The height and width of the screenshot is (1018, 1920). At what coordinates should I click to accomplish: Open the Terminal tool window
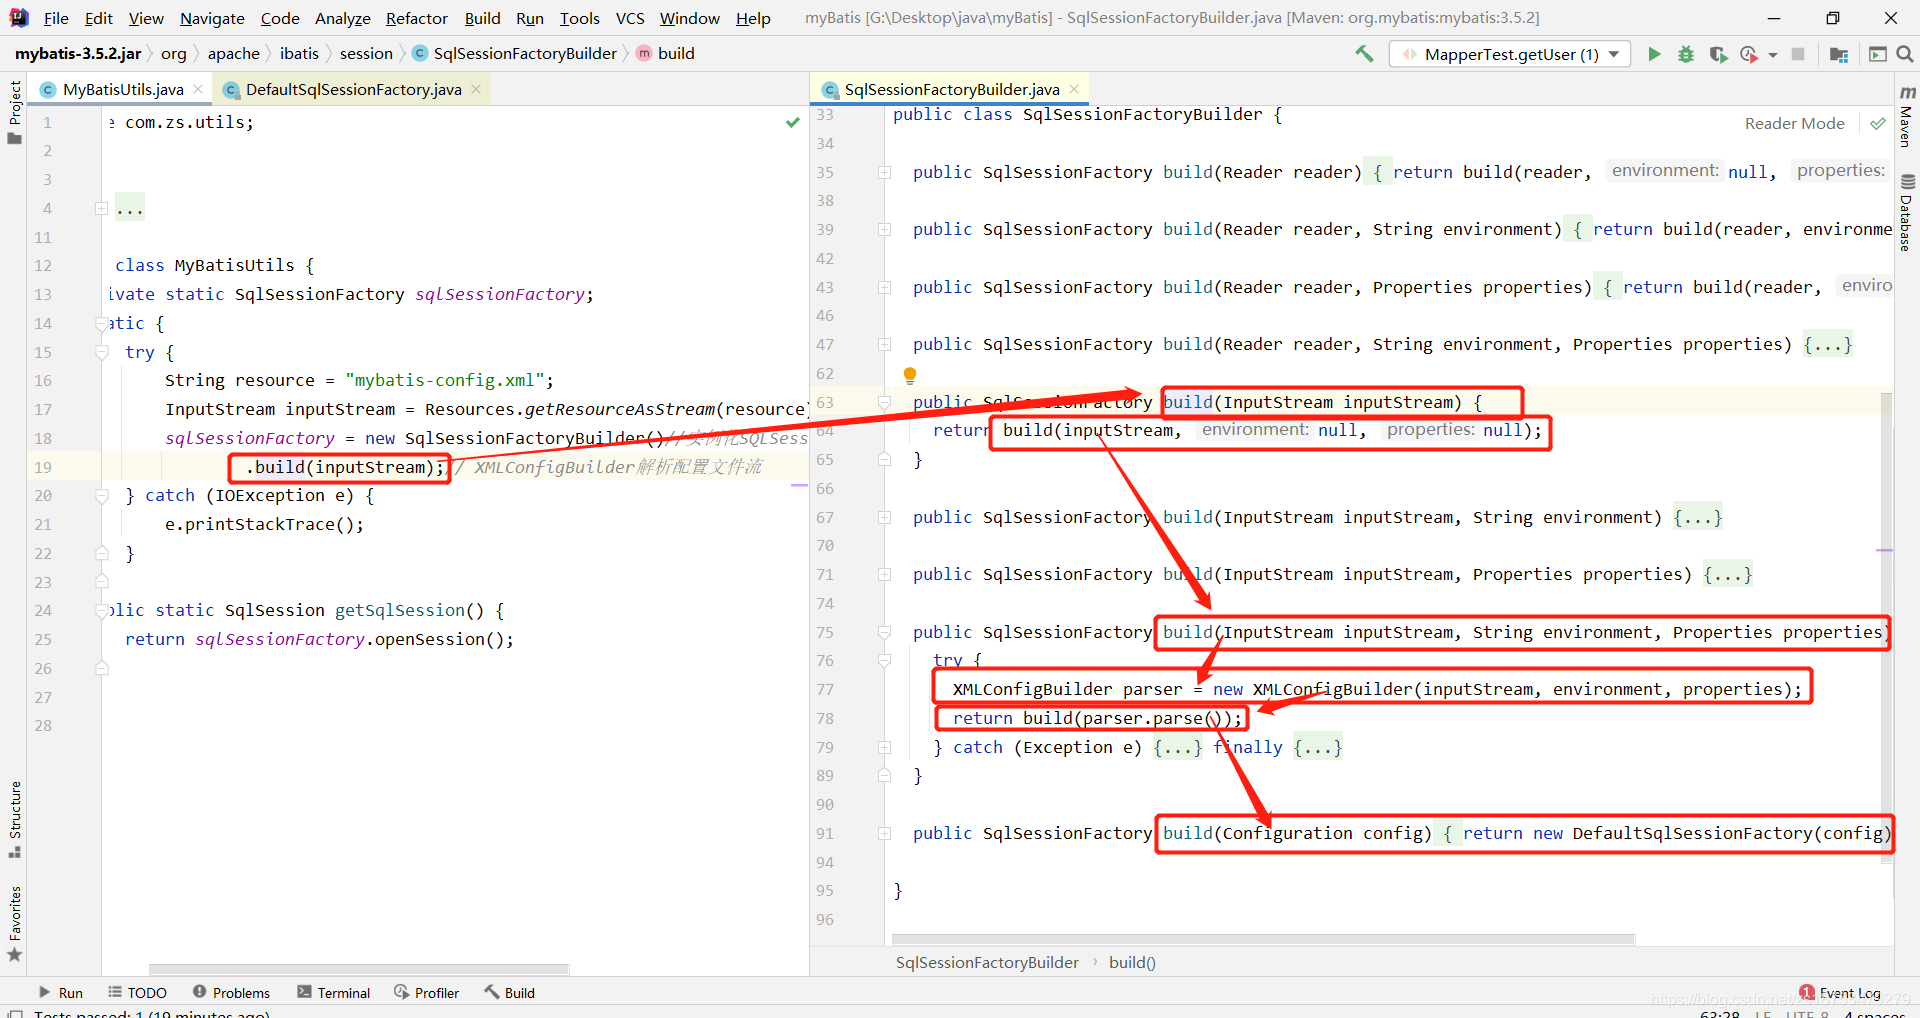pos(334,992)
